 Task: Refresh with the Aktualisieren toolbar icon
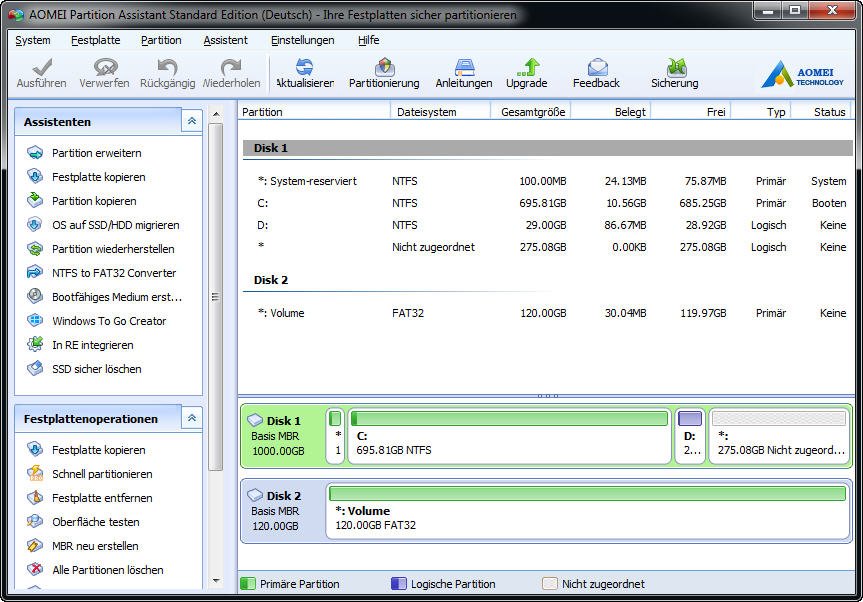pyautogui.click(x=304, y=67)
